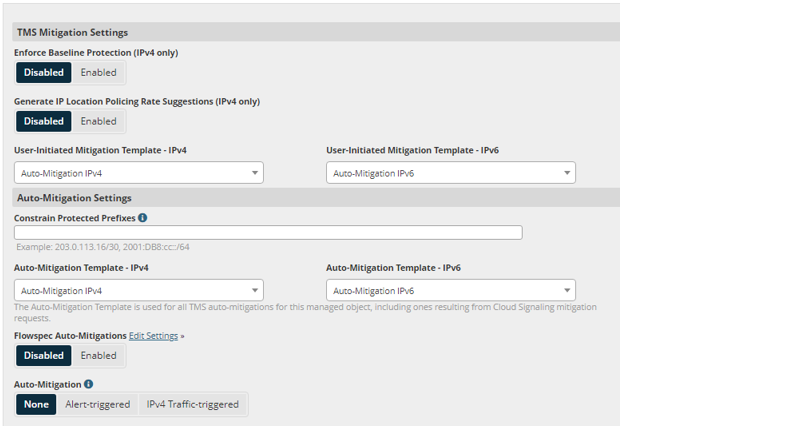Disable Flowspec Auto-Mitigations
Screen dimensions: 795x438
click(x=44, y=355)
